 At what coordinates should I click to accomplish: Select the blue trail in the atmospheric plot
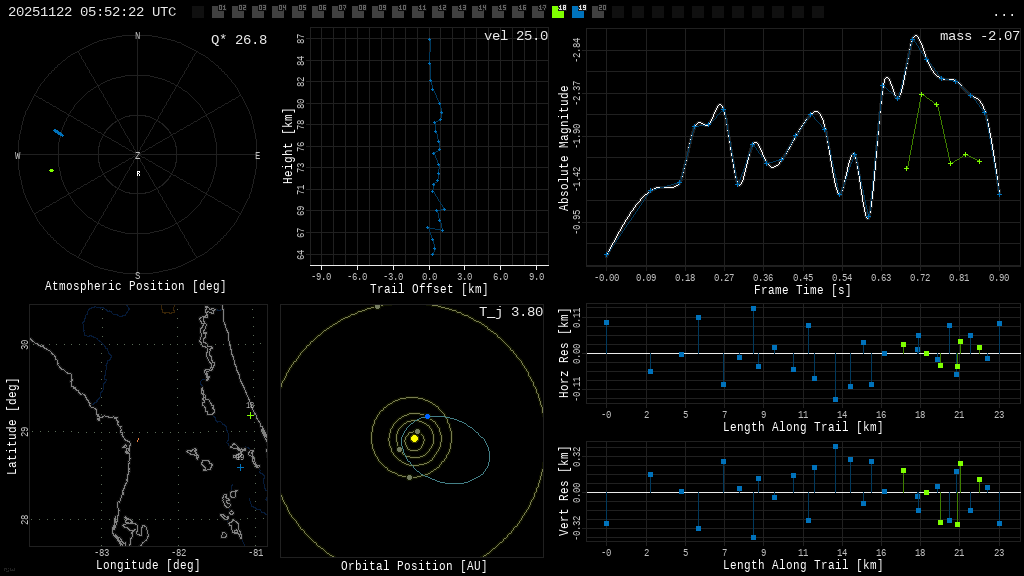(58, 132)
